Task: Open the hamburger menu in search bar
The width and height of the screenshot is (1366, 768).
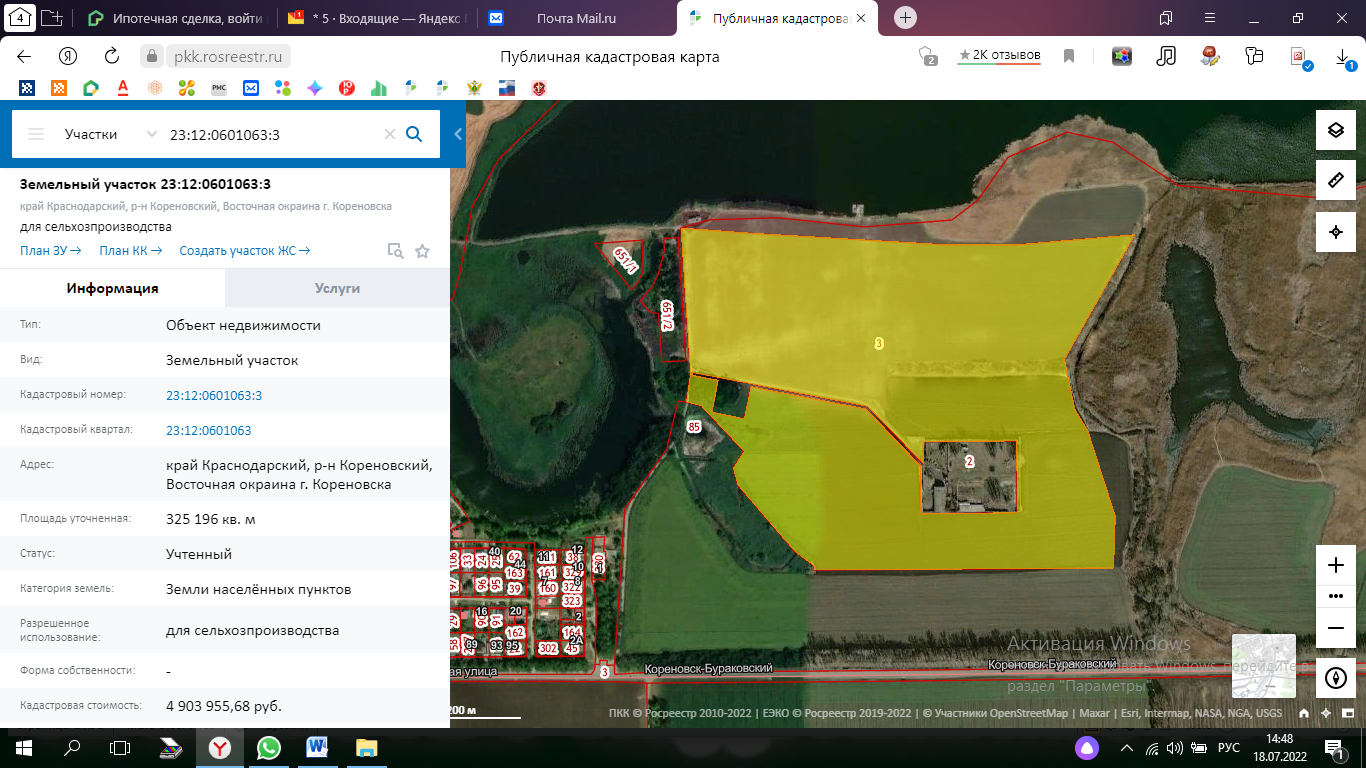Action: pos(36,134)
